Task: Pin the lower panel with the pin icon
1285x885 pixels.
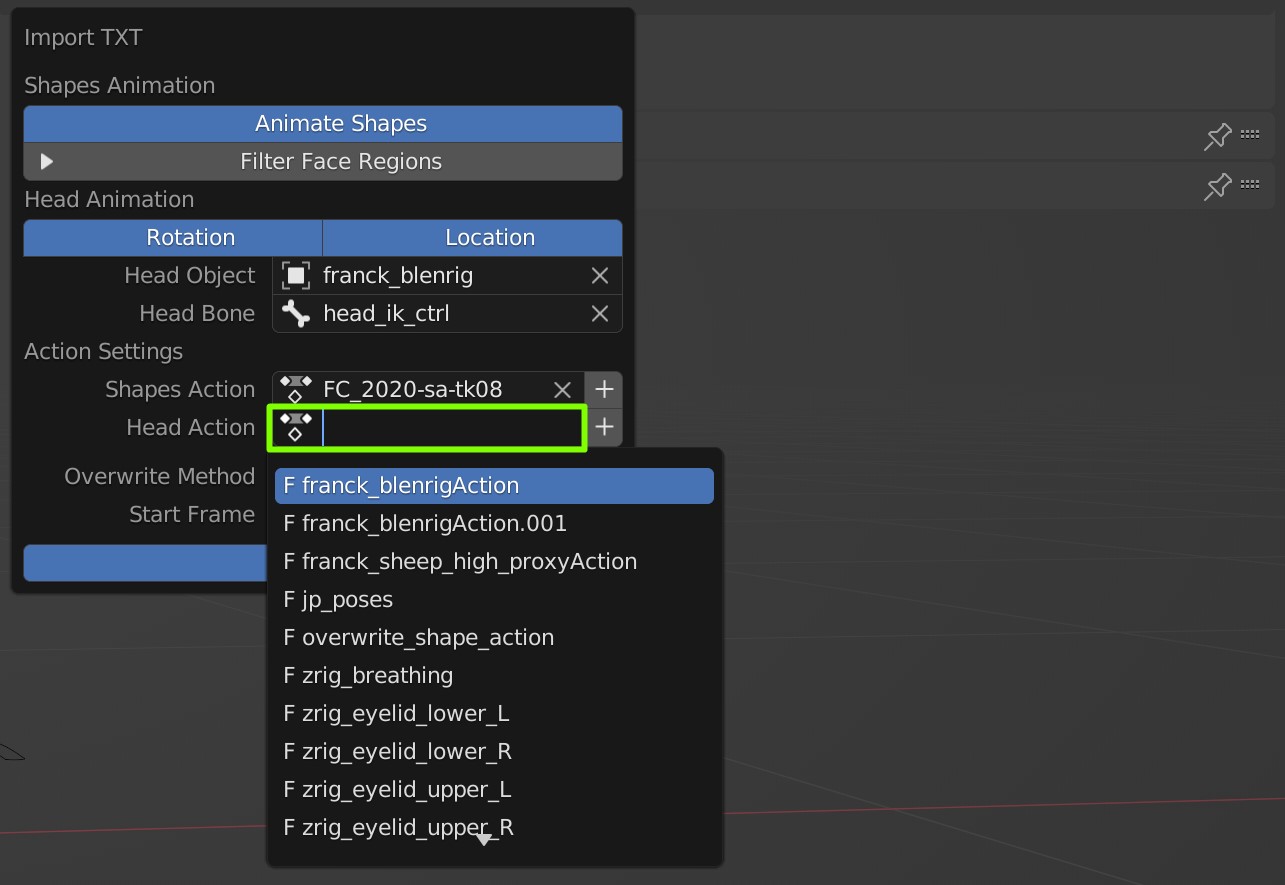Action: [x=1217, y=186]
